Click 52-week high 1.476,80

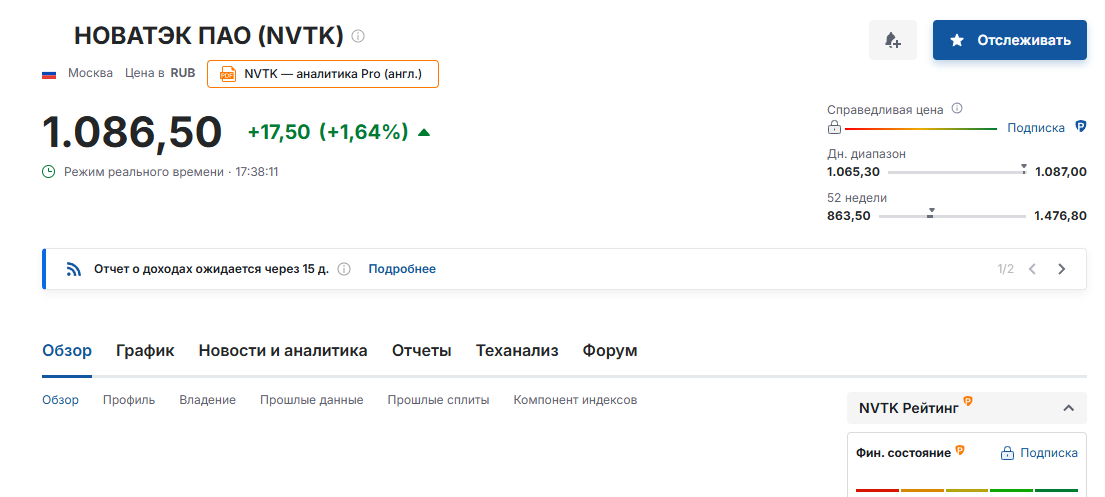tap(1061, 216)
